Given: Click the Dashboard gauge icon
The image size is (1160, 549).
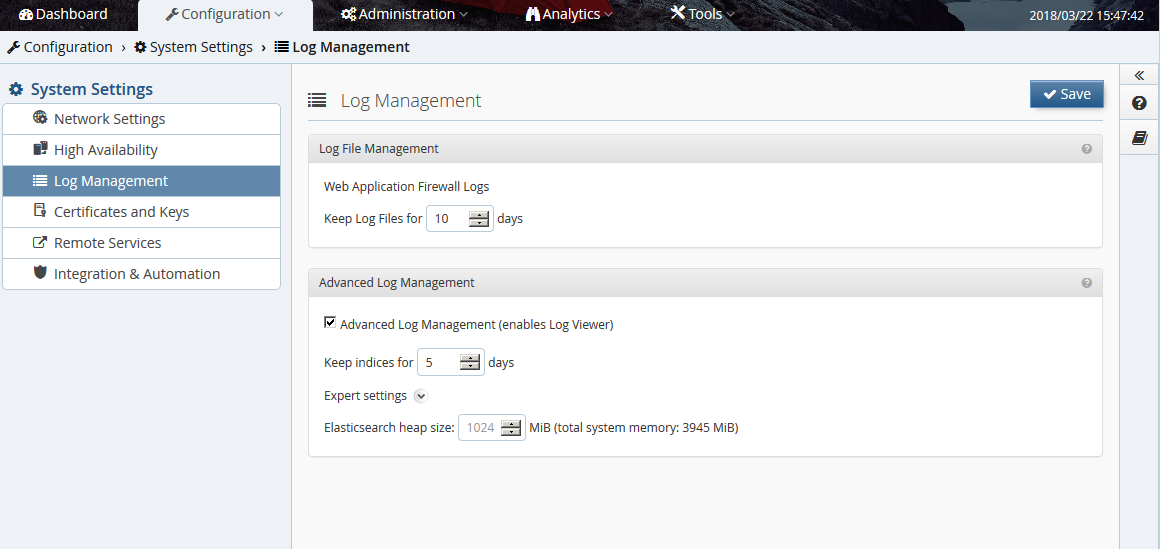Looking at the screenshot, I should (26, 14).
